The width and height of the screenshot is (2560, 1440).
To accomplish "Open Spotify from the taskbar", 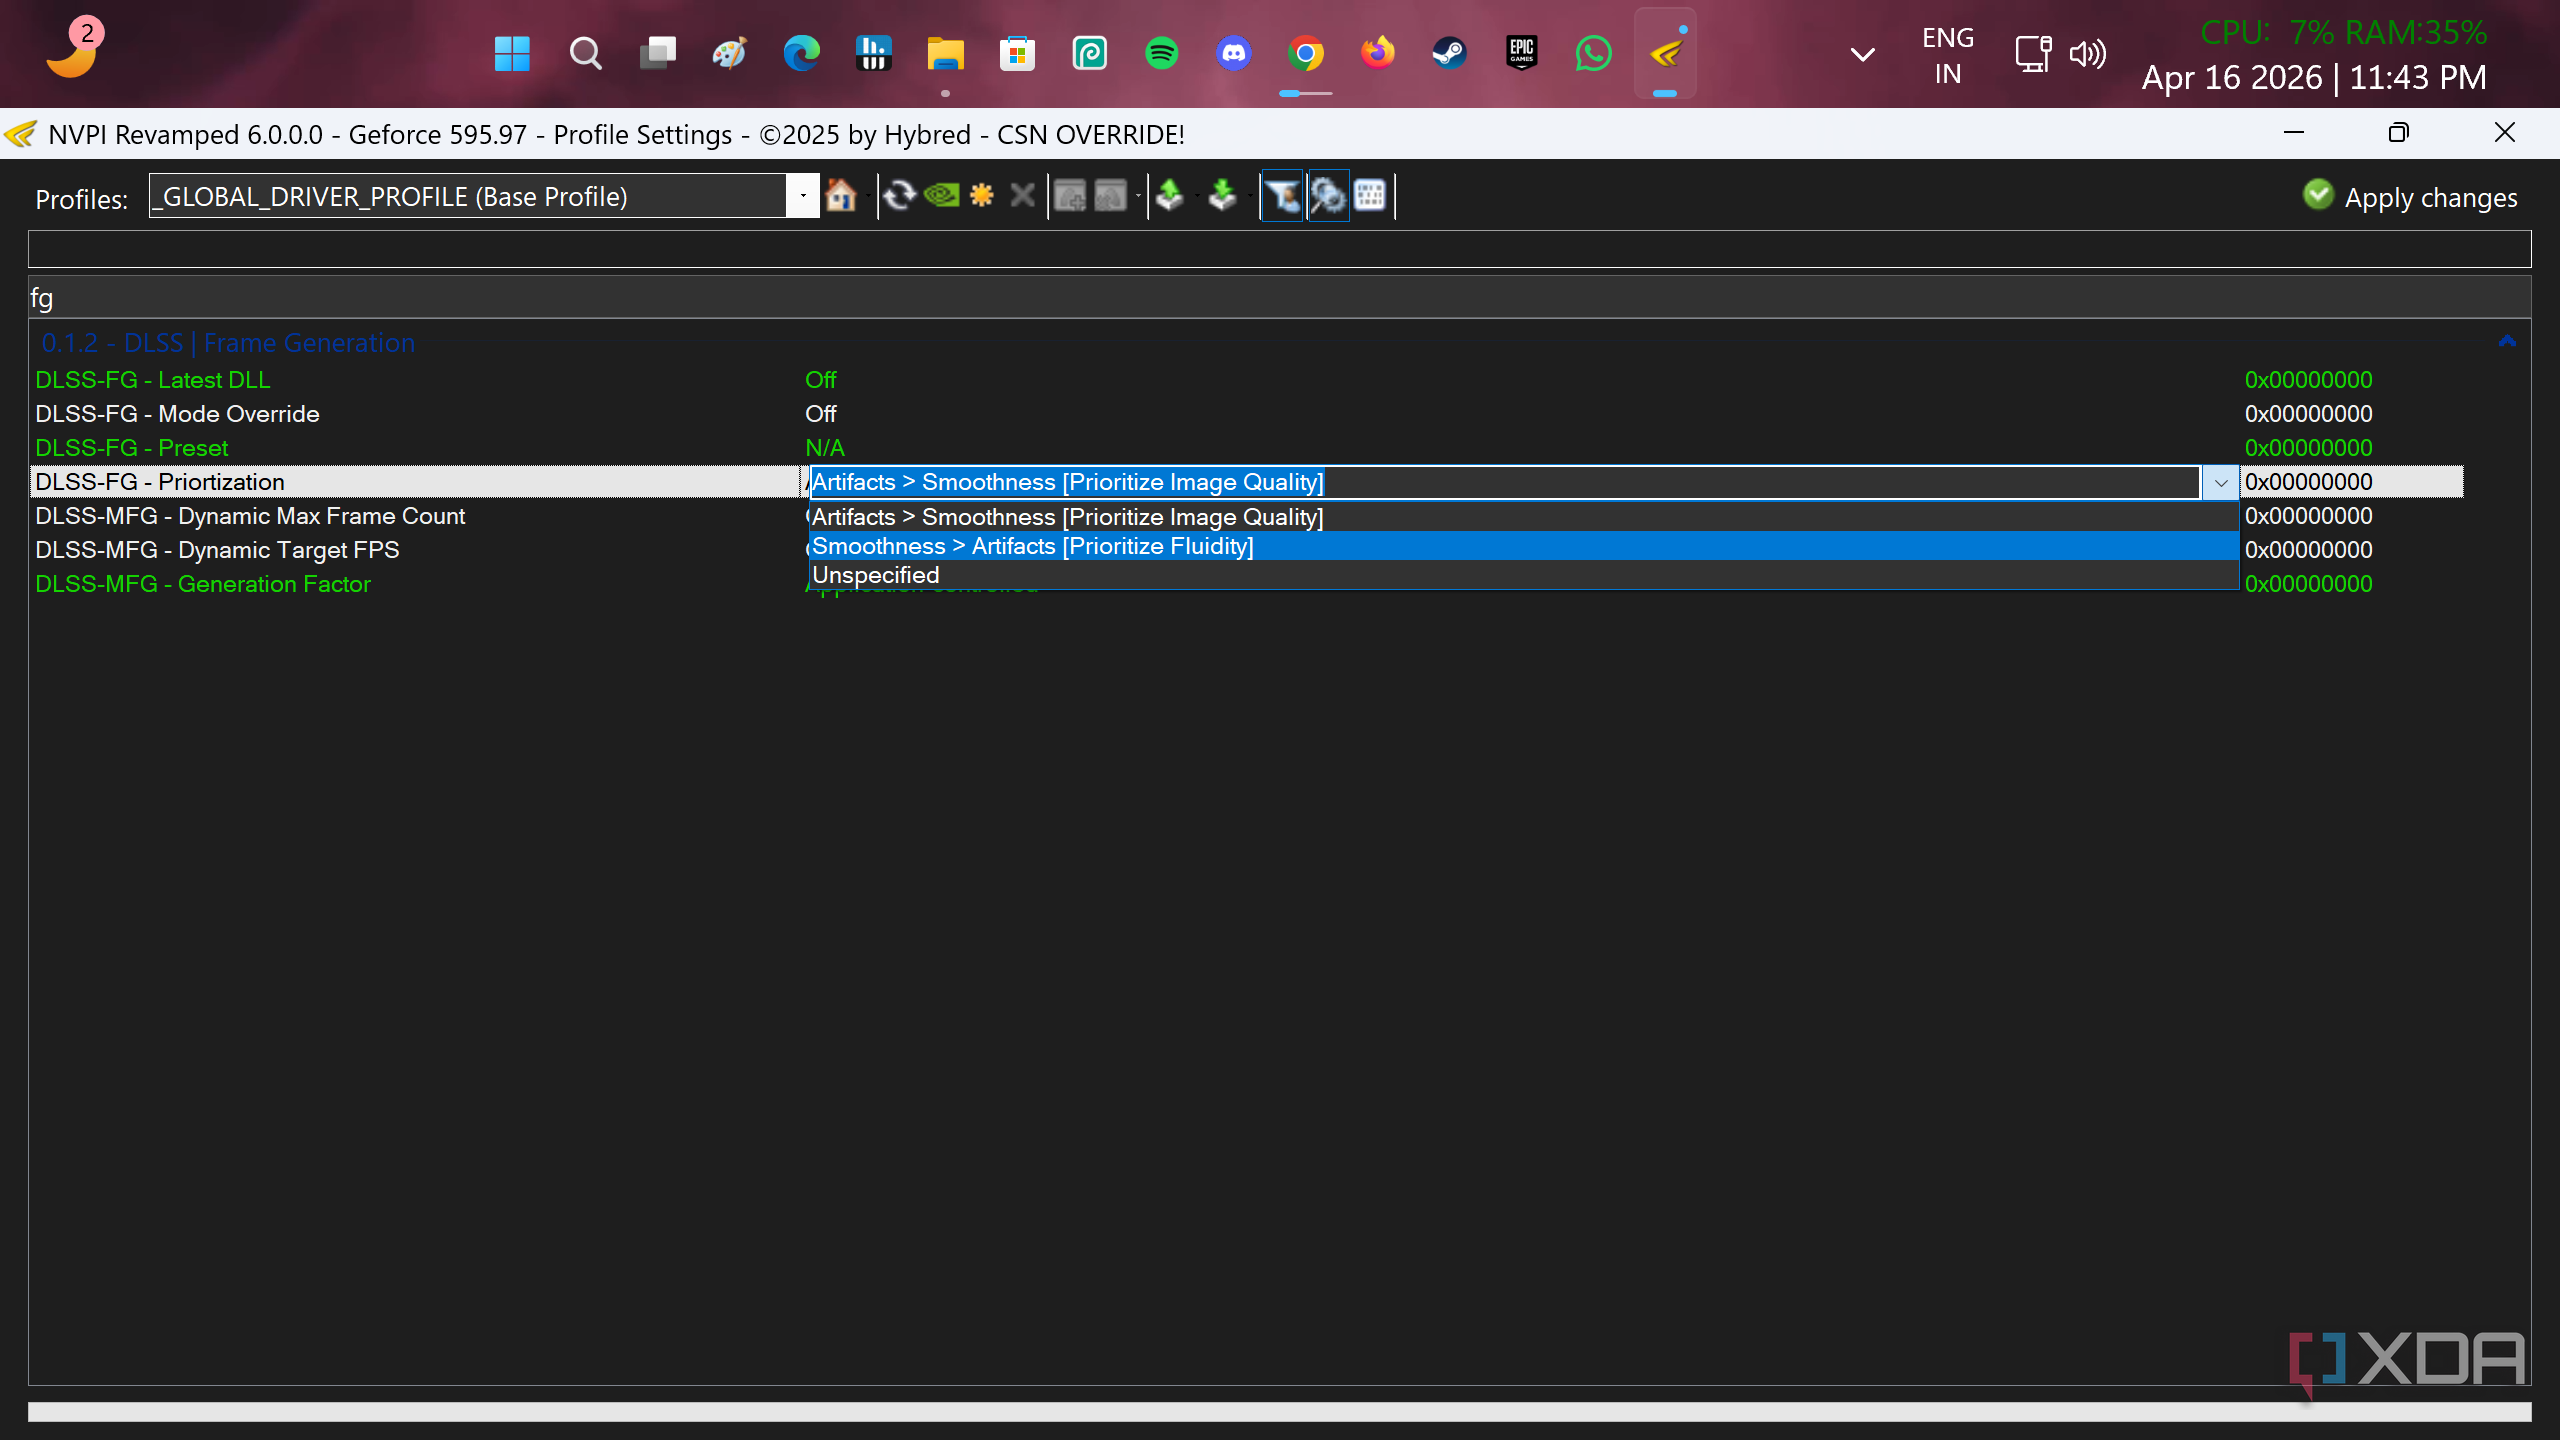I will point(1161,53).
